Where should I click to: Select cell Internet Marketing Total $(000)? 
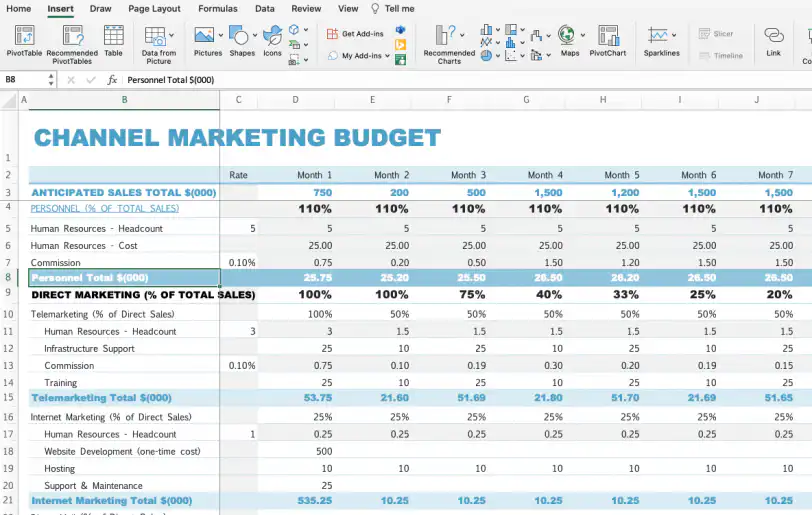[124, 500]
